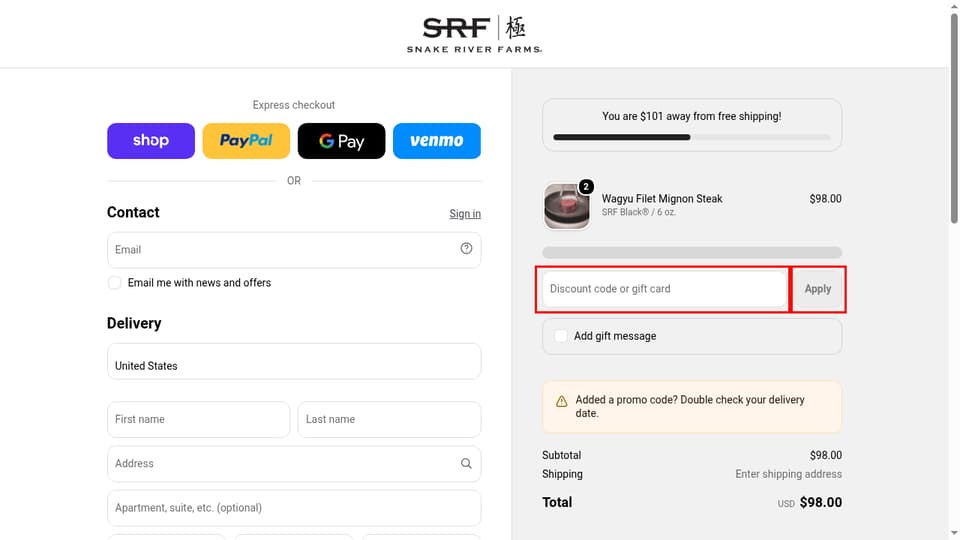Click the quantity badge showing 2
The height and width of the screenshot is (540, 960).
point(586,187)
